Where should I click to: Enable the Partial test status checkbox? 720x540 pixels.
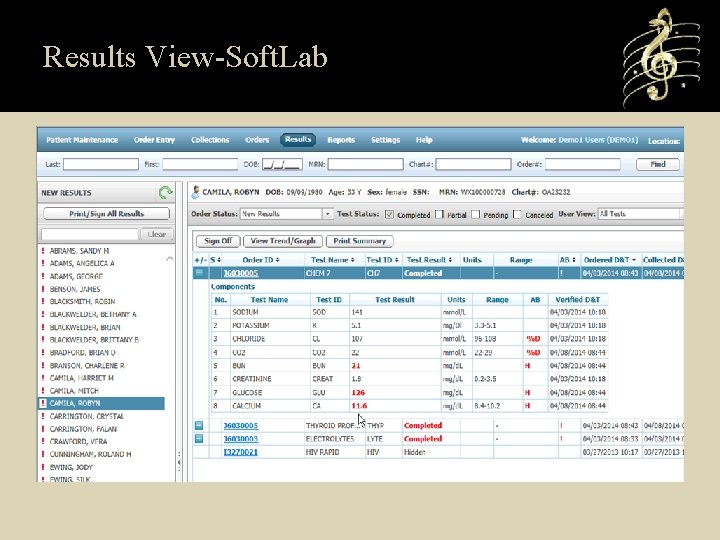tap(439, 214)
